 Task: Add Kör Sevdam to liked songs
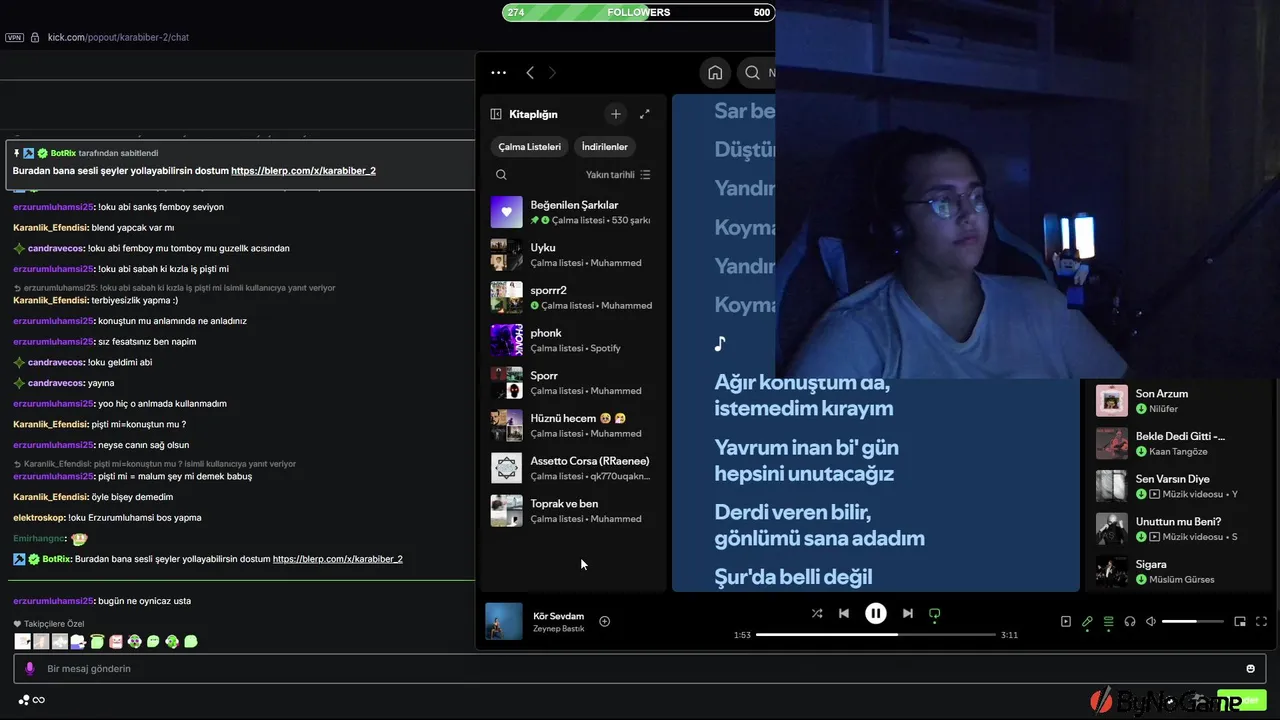[604, 621]
